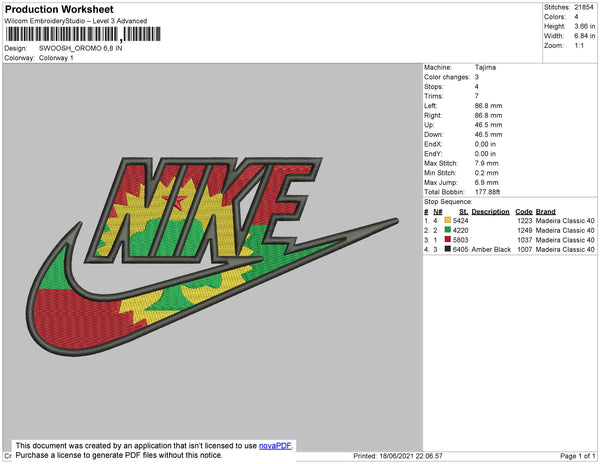Click the width value '6.84 in'
The width and height of the screenshot is (600, 464).
pos(584,36)
